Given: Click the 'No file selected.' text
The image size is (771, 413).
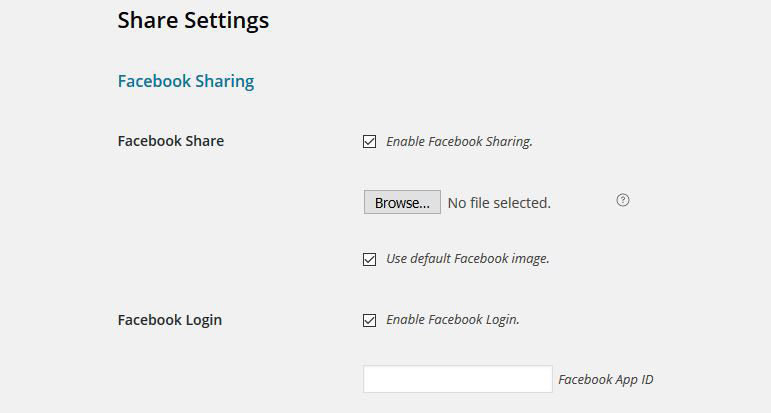Looking at the screenshot, I should 499,203.
